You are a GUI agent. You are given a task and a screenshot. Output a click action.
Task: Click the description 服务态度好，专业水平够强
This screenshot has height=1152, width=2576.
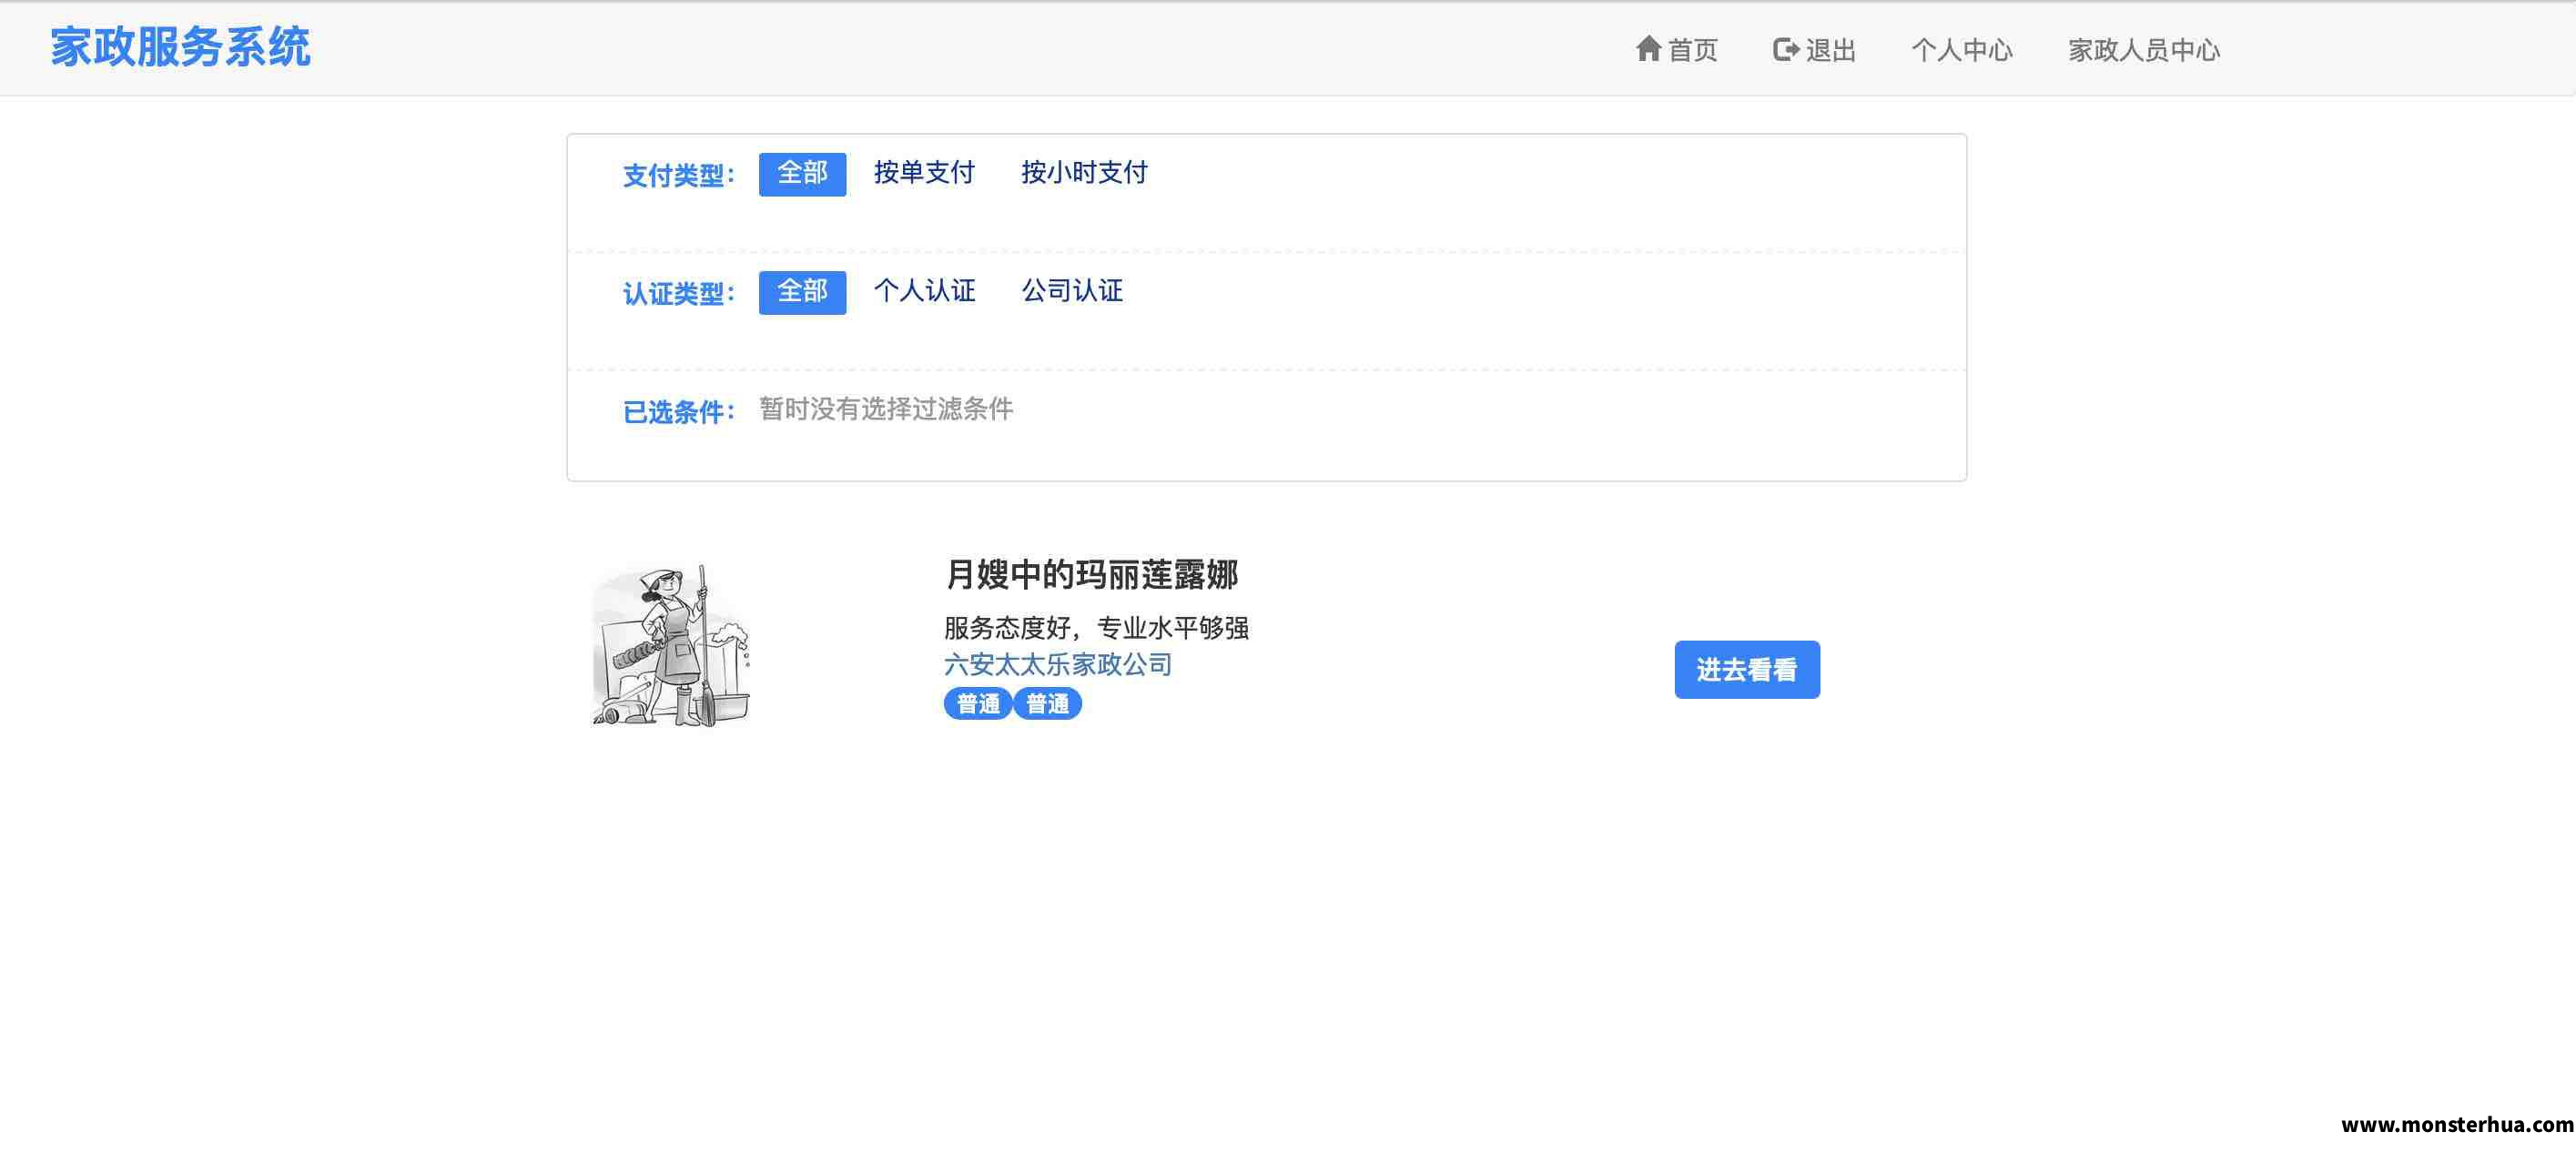tap(1096, 628)
